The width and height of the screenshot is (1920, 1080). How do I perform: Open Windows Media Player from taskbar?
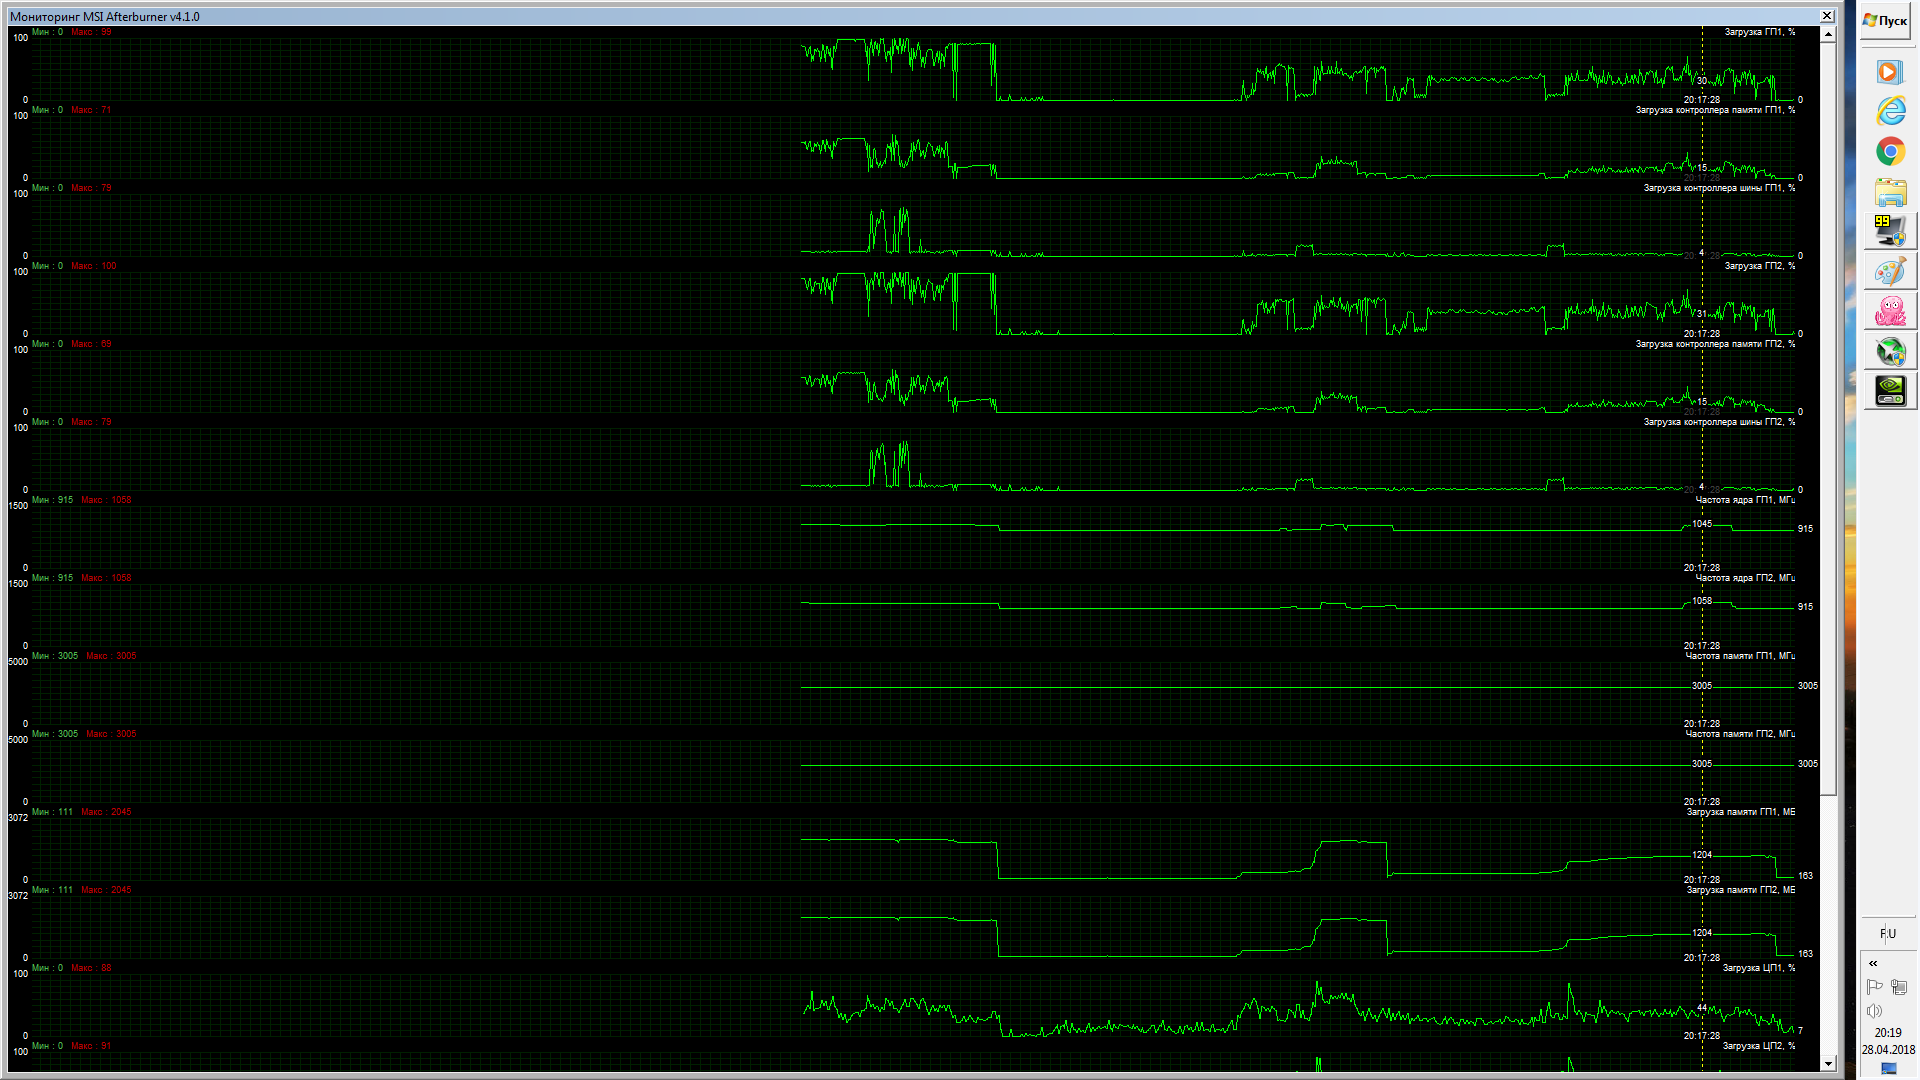point(1888,72)
